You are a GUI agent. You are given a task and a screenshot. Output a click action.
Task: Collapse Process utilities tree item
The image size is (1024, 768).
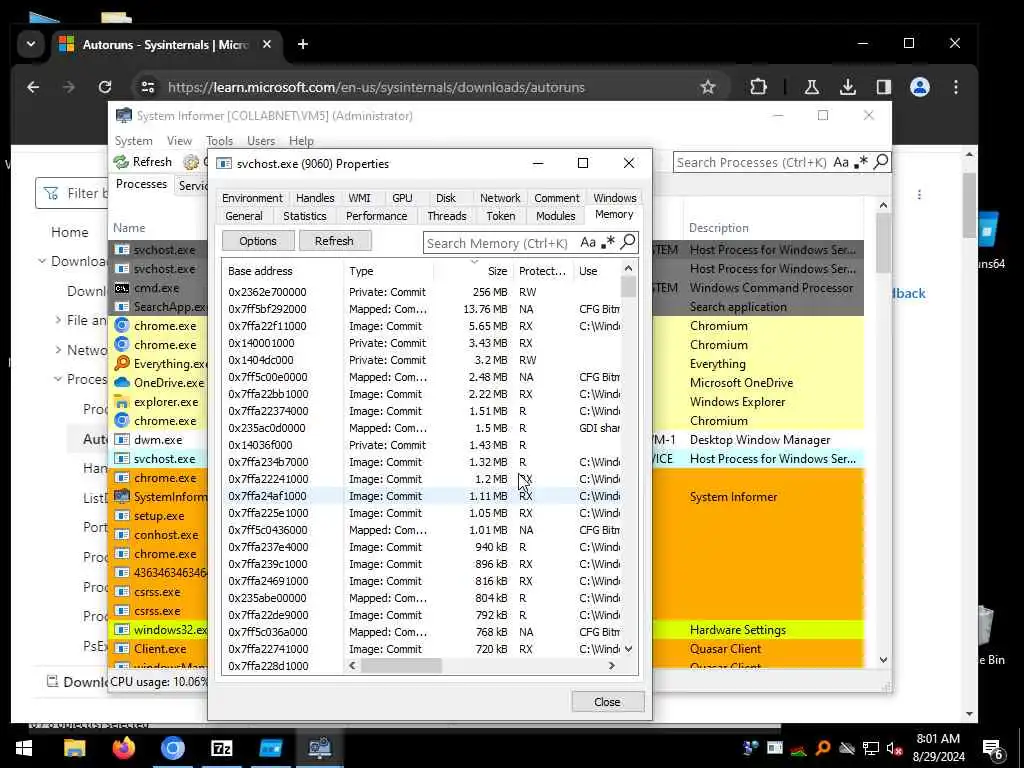[58, 379]
